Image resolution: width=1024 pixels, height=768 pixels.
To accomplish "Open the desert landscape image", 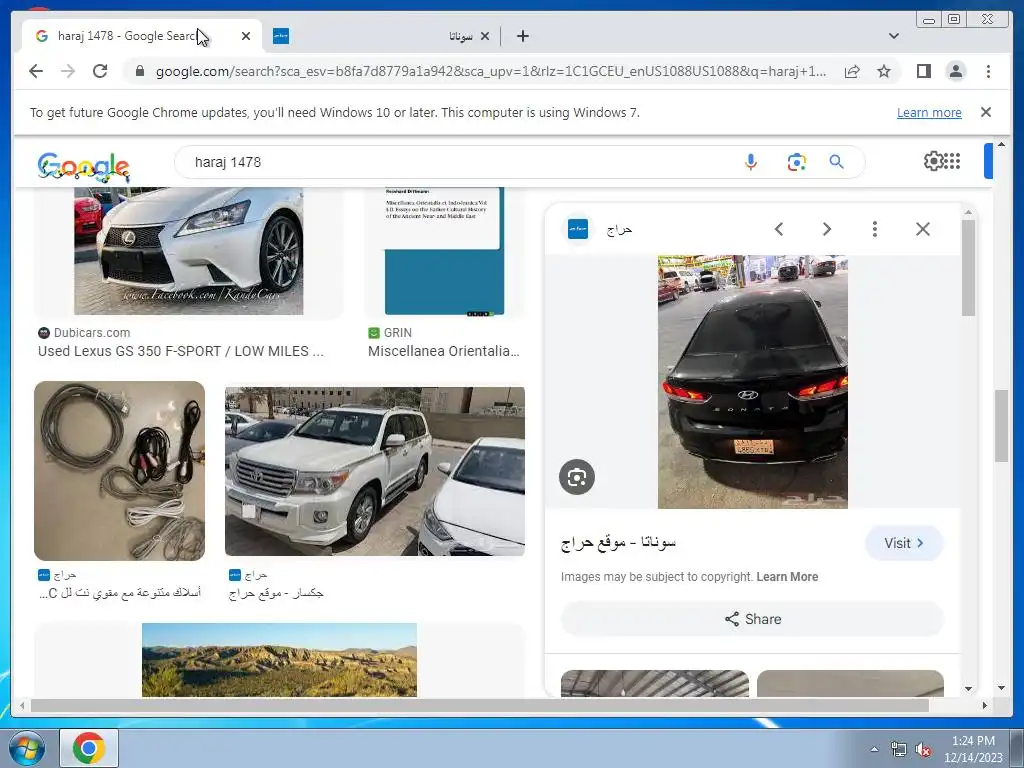I will pos(280,660).
